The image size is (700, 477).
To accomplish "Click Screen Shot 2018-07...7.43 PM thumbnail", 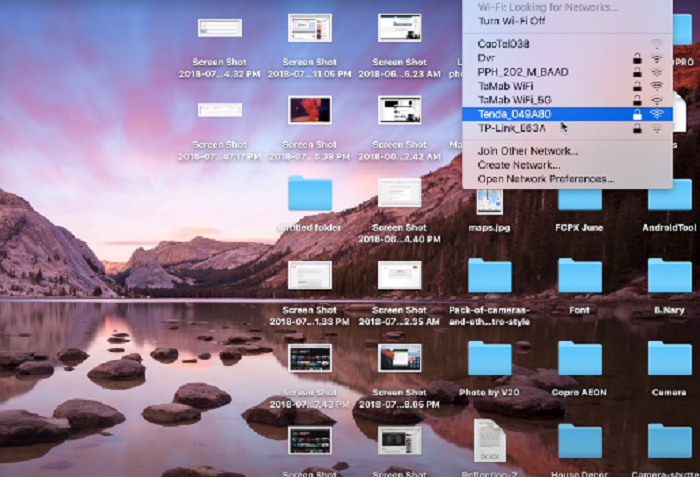I will pos(310,358).
